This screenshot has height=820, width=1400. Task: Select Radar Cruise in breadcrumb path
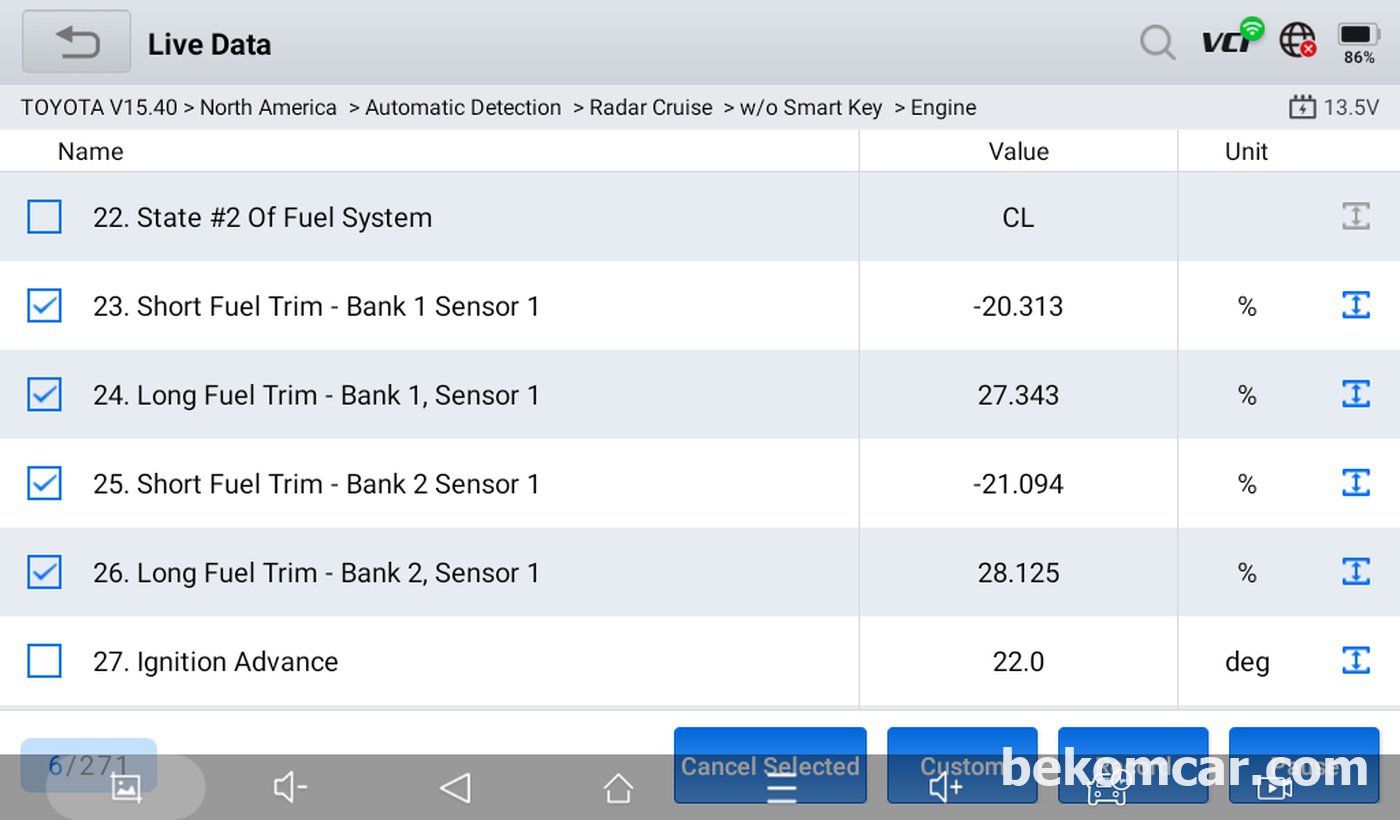pos(651,108)
